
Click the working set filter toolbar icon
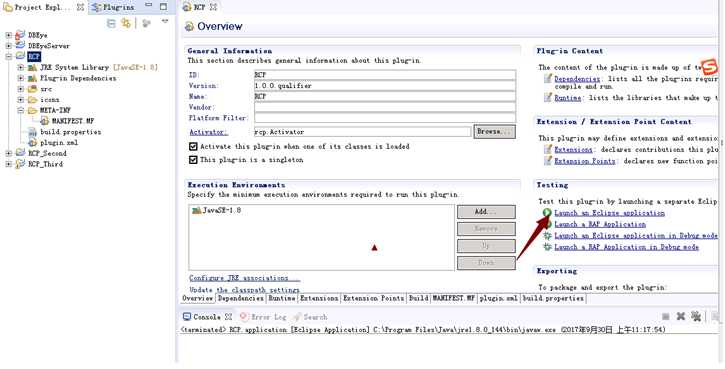coord(147,23)
